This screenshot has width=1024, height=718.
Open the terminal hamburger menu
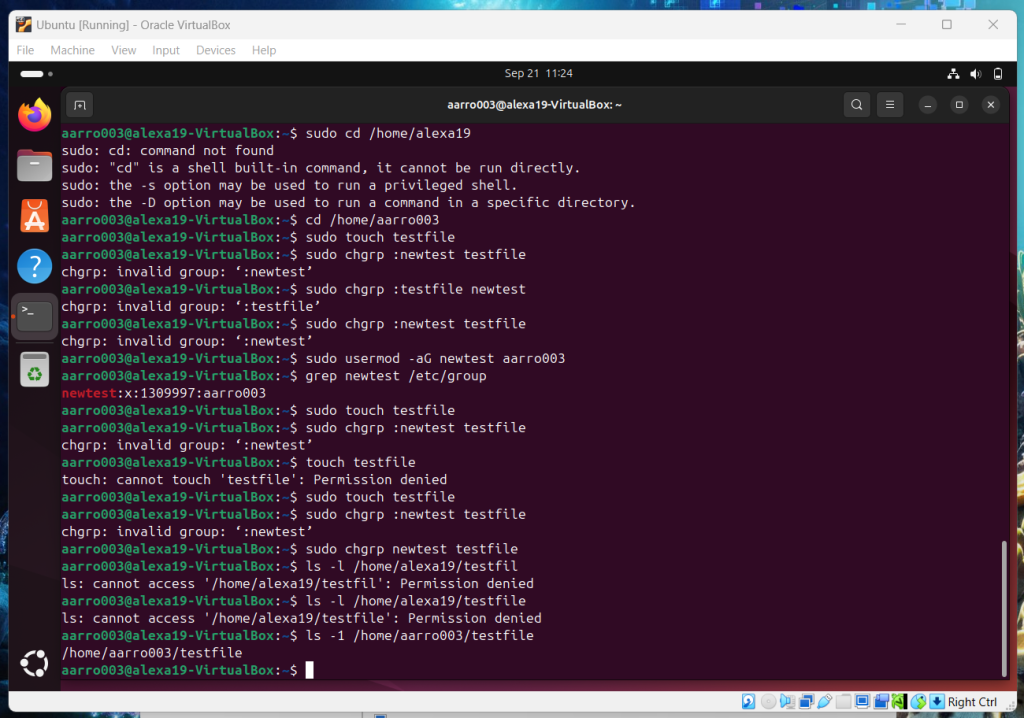coord(890,104)
